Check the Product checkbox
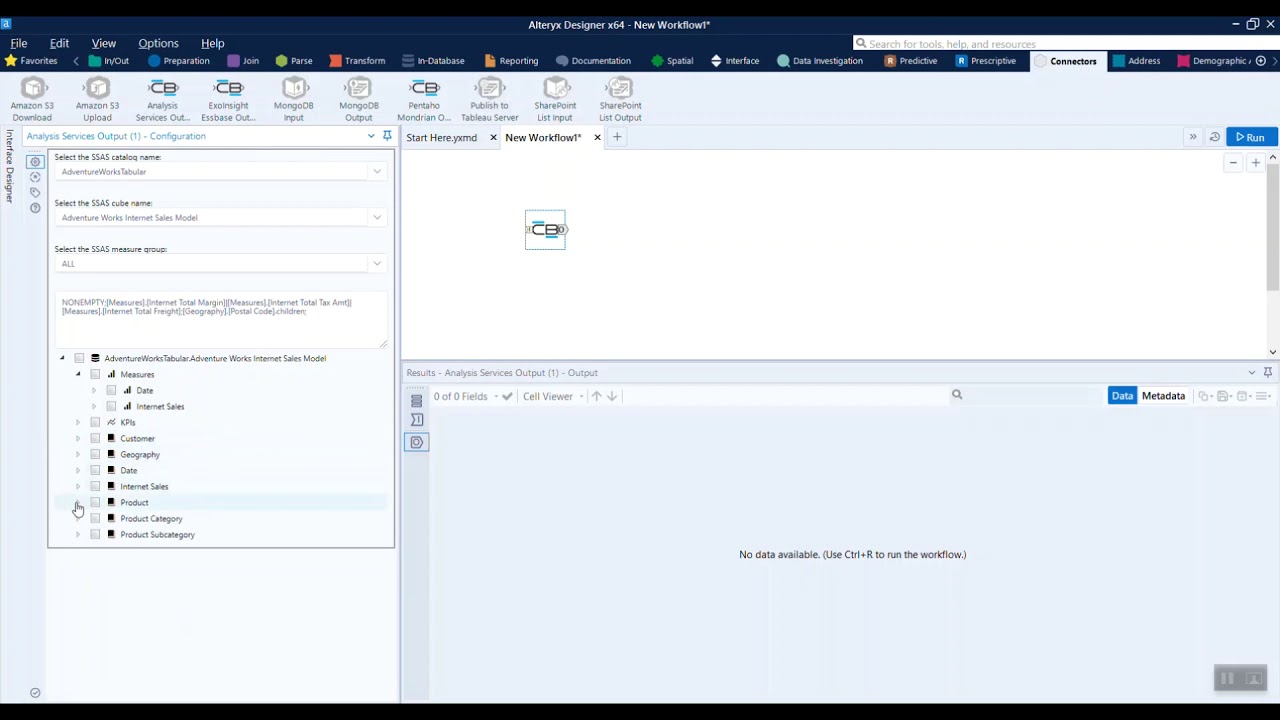The height and width of the screenshot is (720, 1280). [x=95, y=502]
